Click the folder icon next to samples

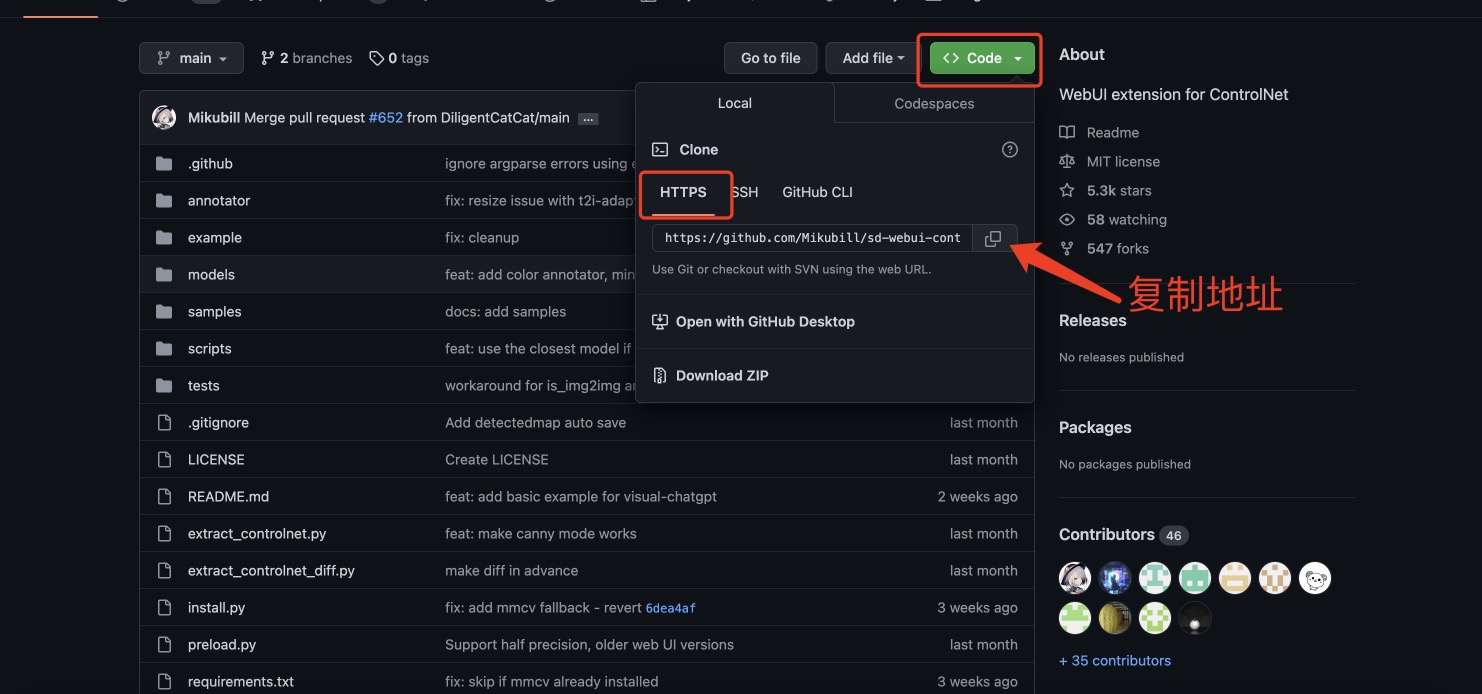164,311
